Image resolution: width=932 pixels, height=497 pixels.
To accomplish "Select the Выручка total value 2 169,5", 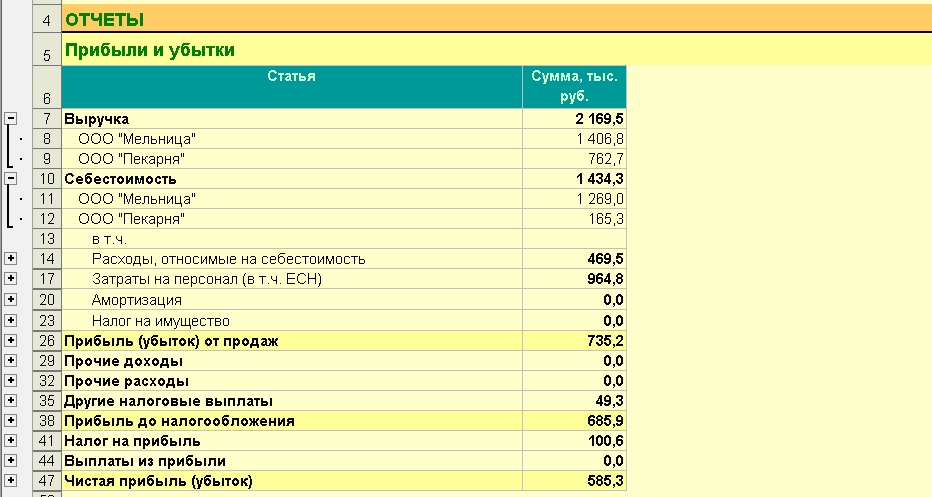I will [x=574, y=119].
